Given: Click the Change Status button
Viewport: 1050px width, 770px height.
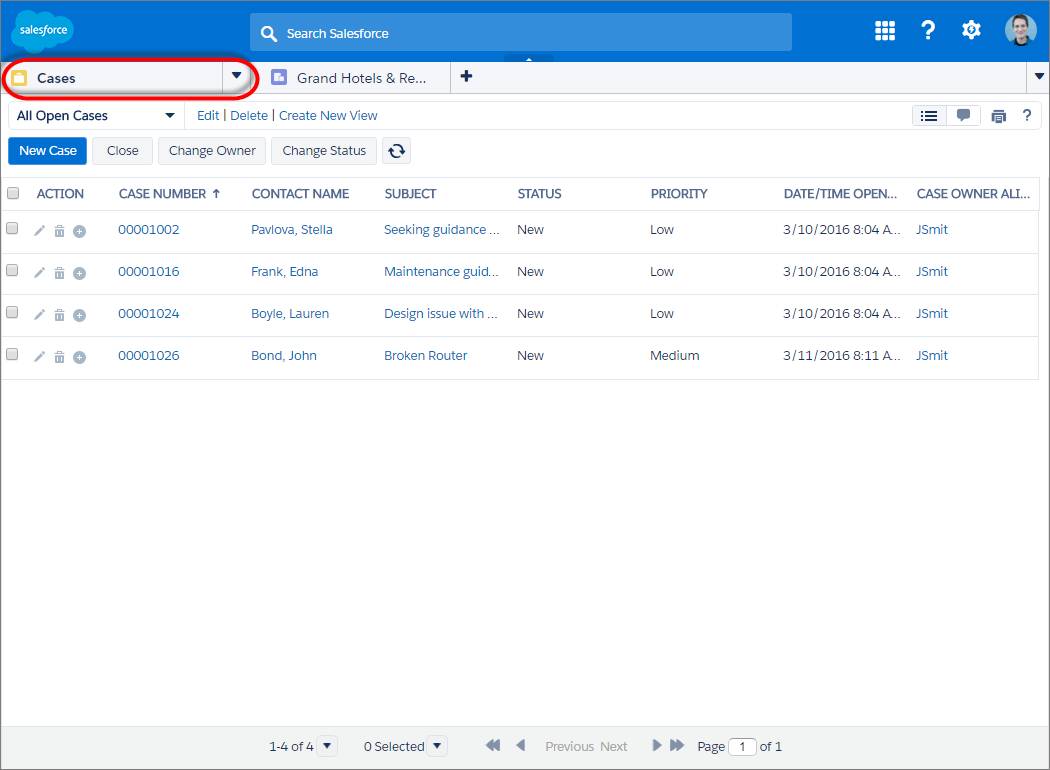Looking at the screenshot, I should 324,151.
